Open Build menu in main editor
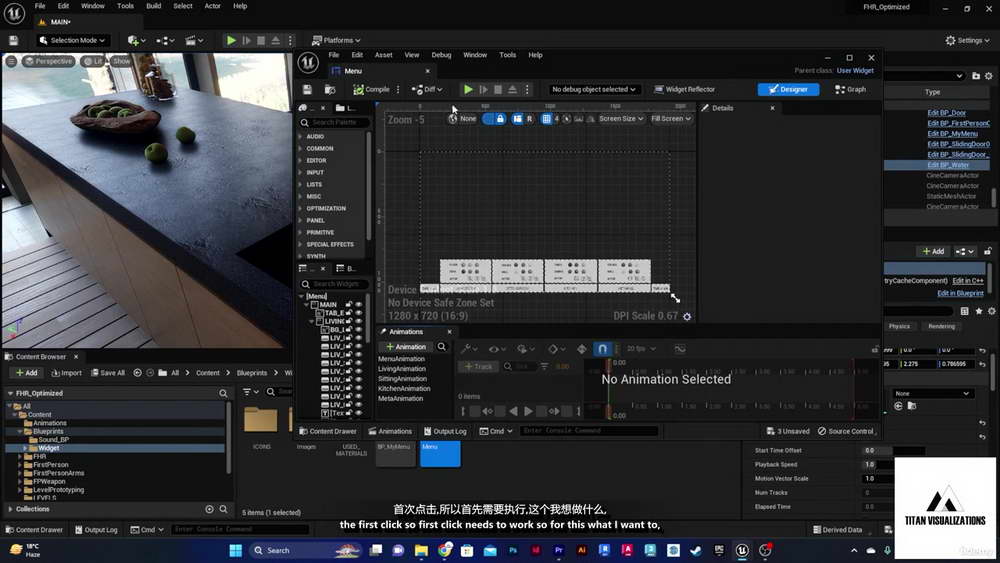This screenshot has height=563, width=1000. (x=154, y=6)
